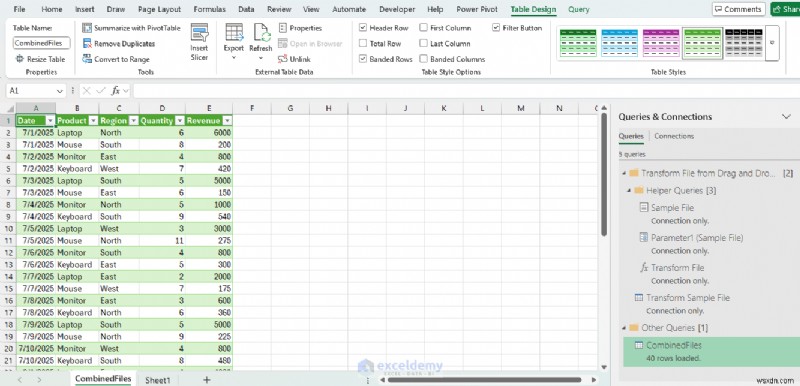Open the Query ribbon tab
This screenshot has width=800, height=386.
579,9
